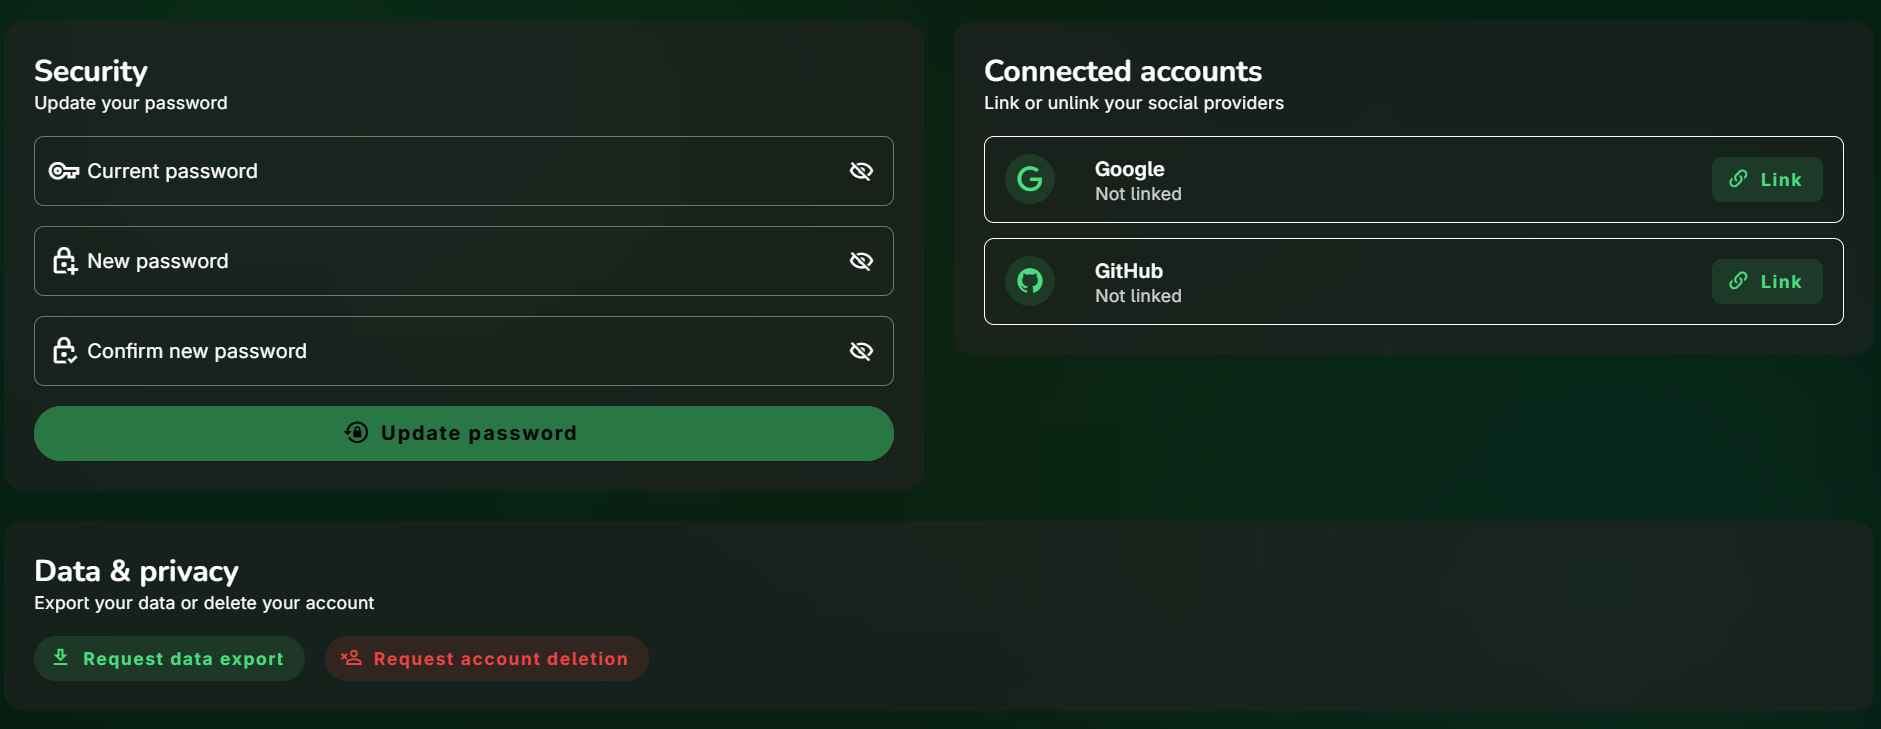
Task: Click the key icon in Current password field
Action: [62, 170]
